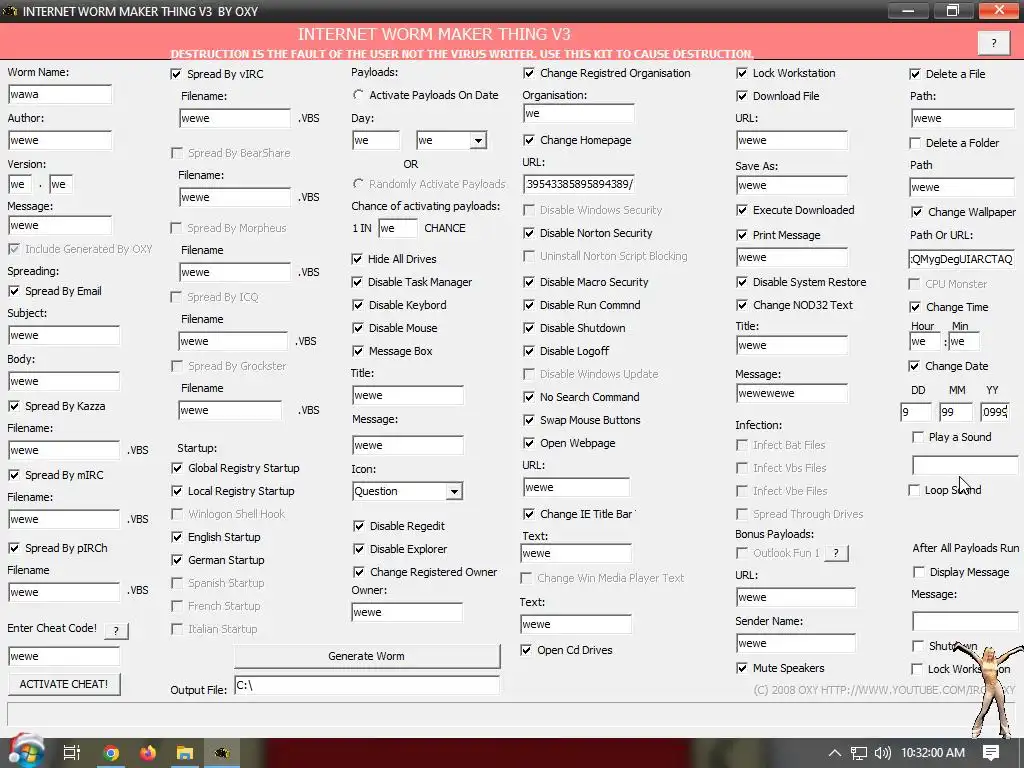Click the Organisation input field
This screenshot has height=768, width=1024.
pos(579,114)
